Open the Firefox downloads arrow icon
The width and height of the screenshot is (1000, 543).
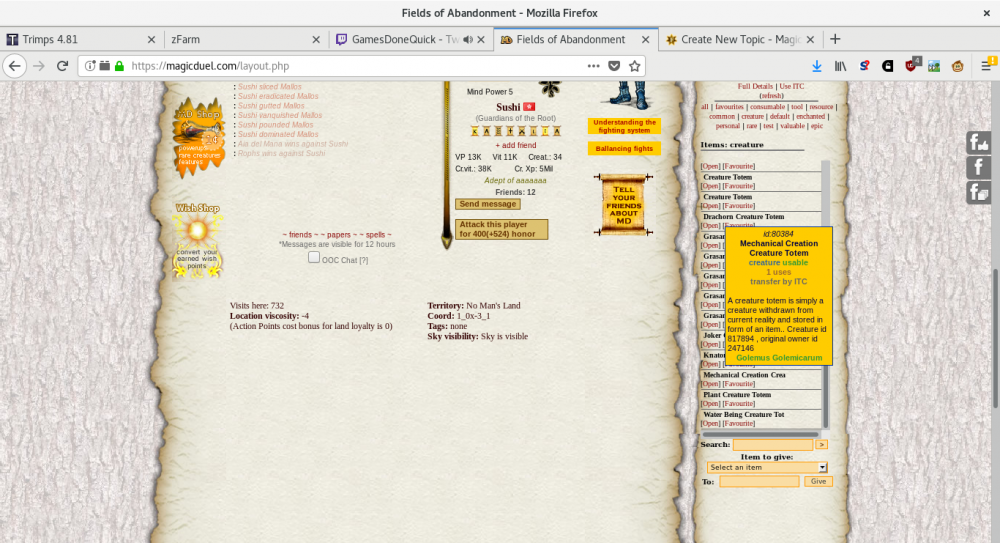816,66
